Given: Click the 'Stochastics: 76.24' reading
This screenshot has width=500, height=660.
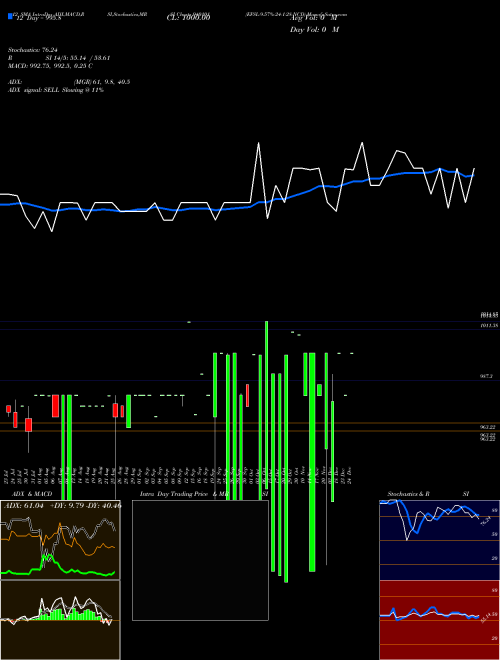Looking at the screenshot, I should coord(33,50).
